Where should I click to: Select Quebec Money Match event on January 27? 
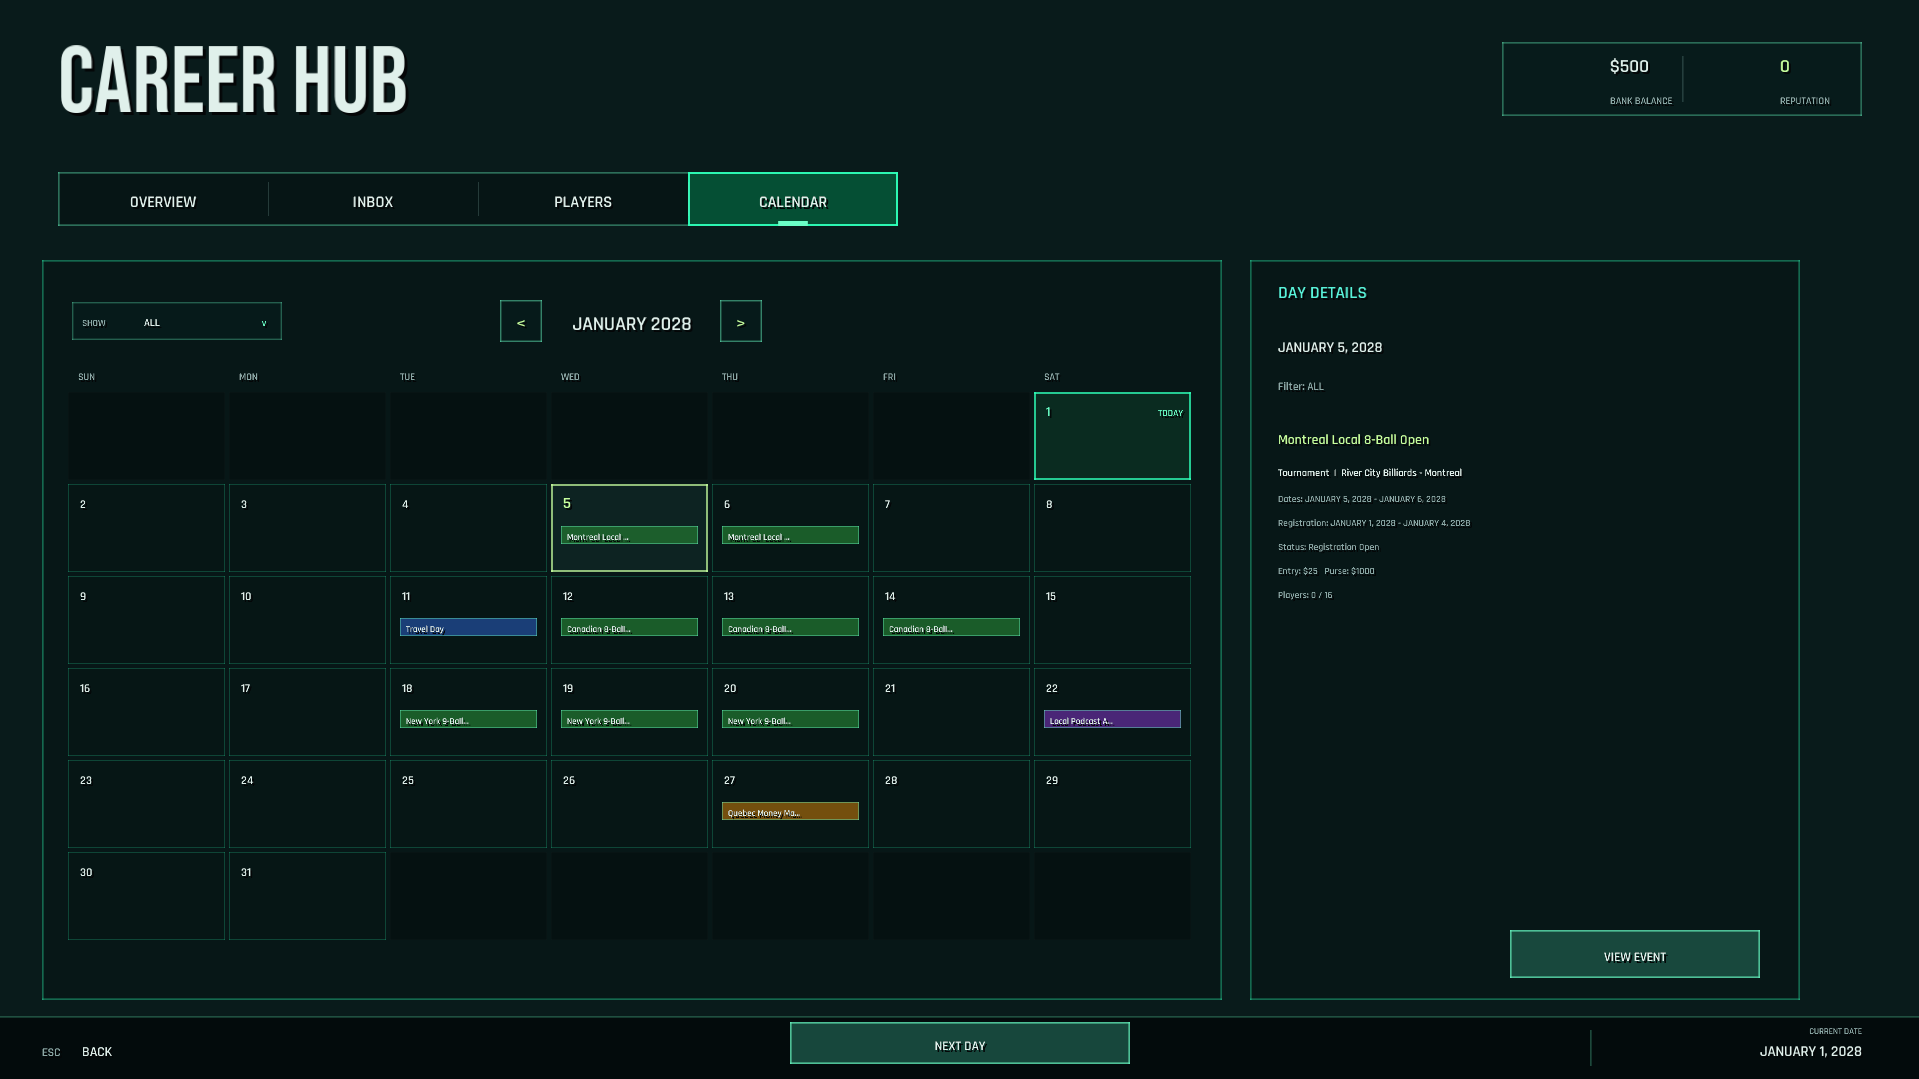point(790,812)
